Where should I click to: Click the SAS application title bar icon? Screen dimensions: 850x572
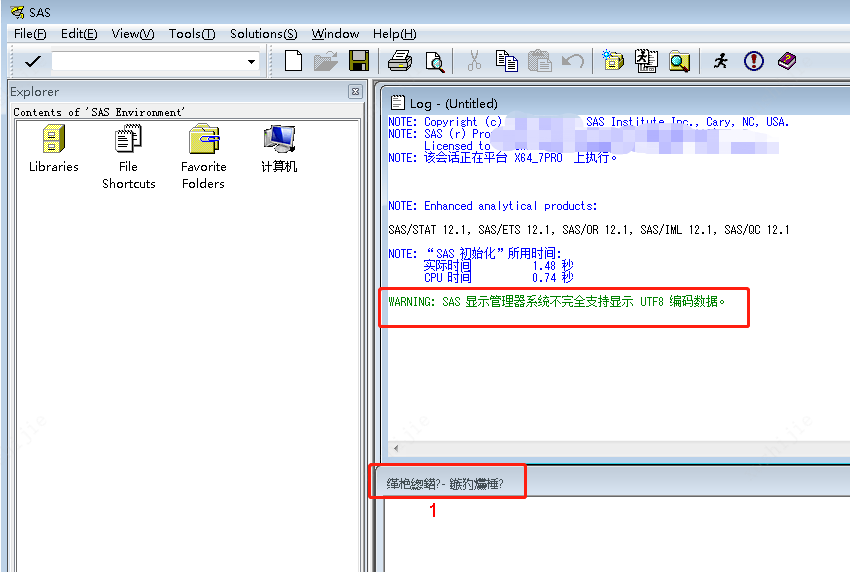17,11
